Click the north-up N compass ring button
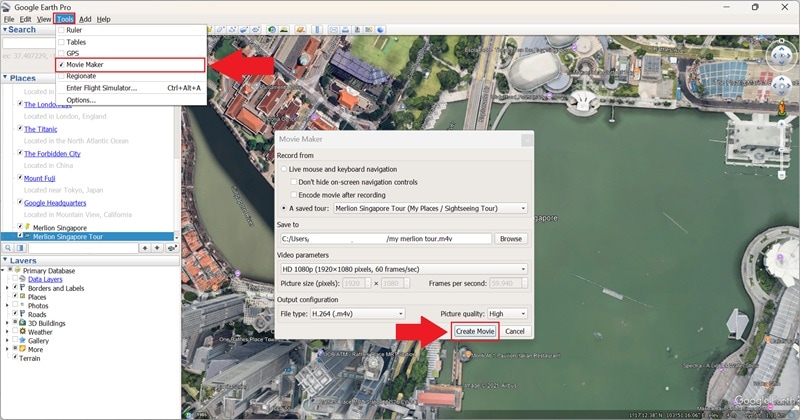The width and height of the screenshot is (800, 420). click(781, 41)
